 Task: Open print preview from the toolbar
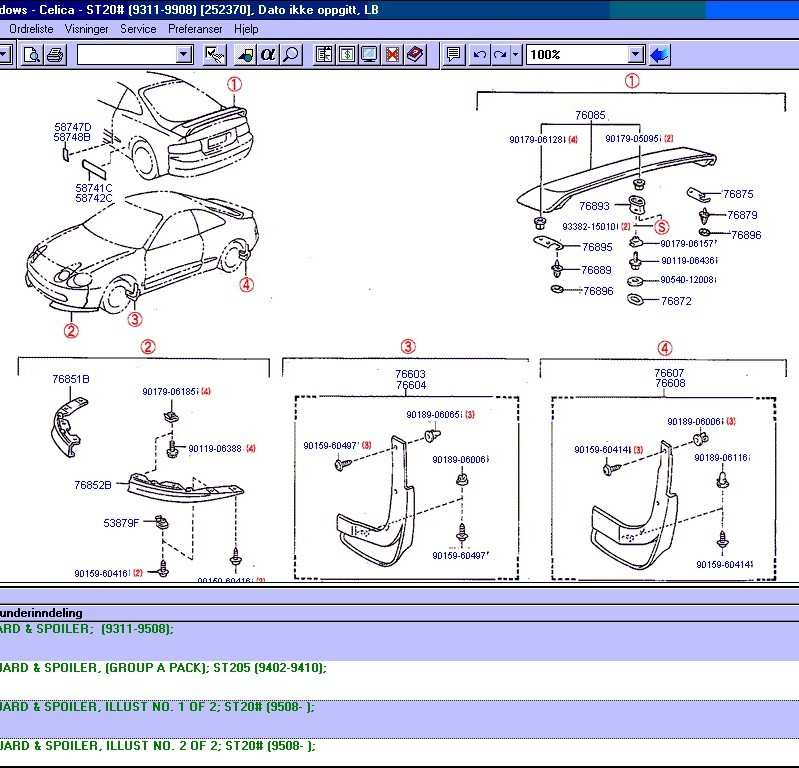click(32, 55)
